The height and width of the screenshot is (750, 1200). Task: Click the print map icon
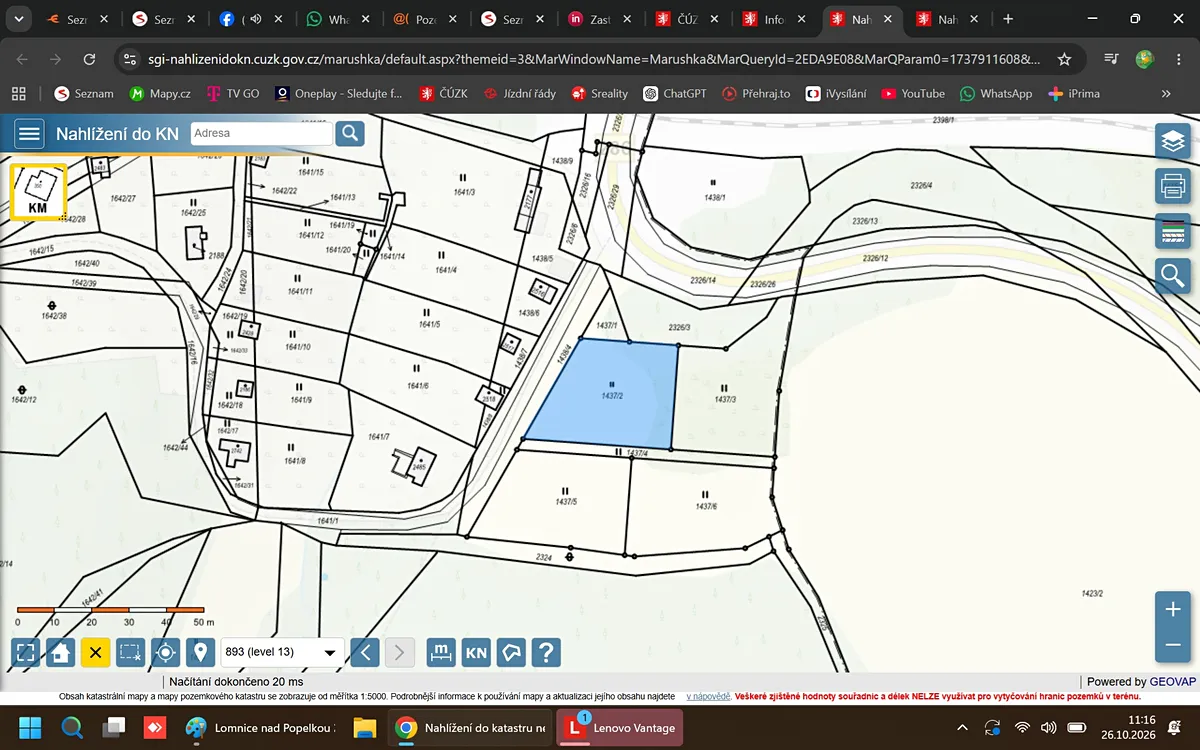1173,186
